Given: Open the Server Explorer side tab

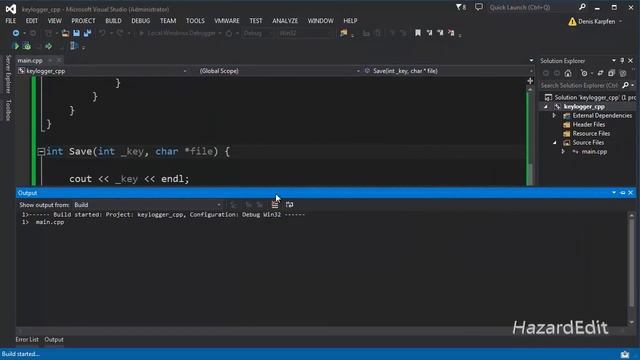Looking at the screenshot, I should 8,74.
